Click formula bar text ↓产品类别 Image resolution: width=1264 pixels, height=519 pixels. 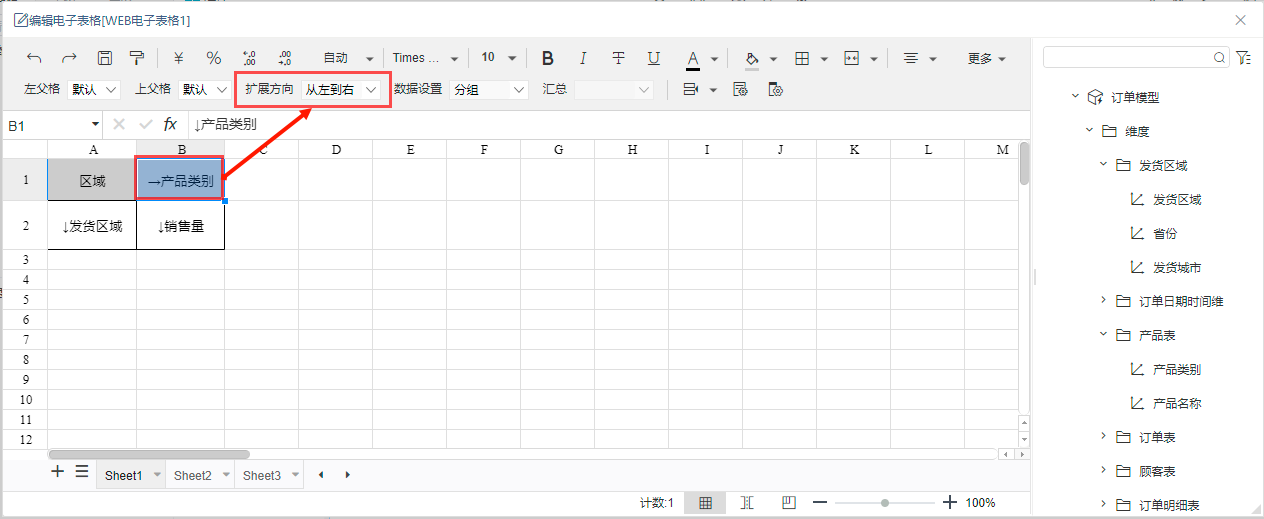pyautogui.click(x=225, y=125)
